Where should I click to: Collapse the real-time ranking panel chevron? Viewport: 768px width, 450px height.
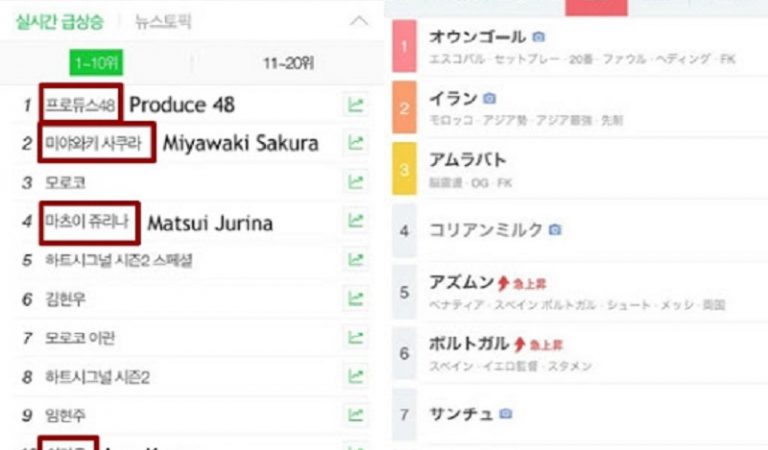pos(359,21)
